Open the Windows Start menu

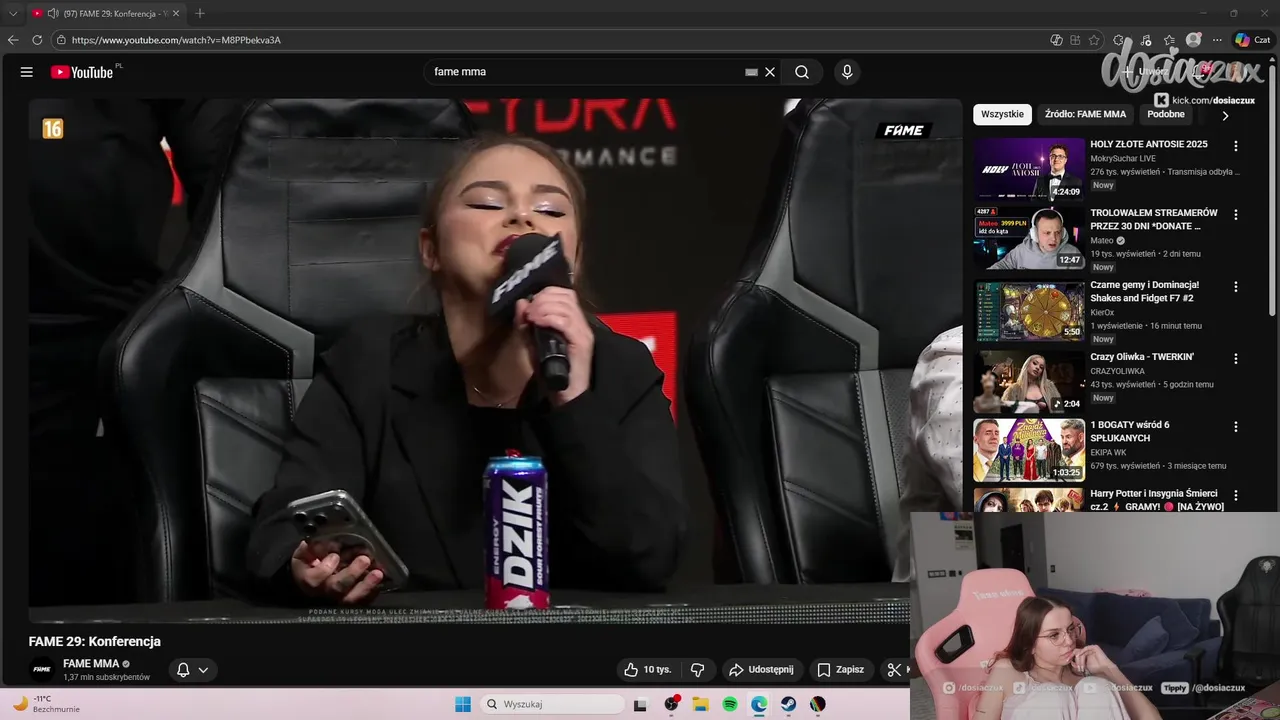pyautogui.click(x=463, y=704)
